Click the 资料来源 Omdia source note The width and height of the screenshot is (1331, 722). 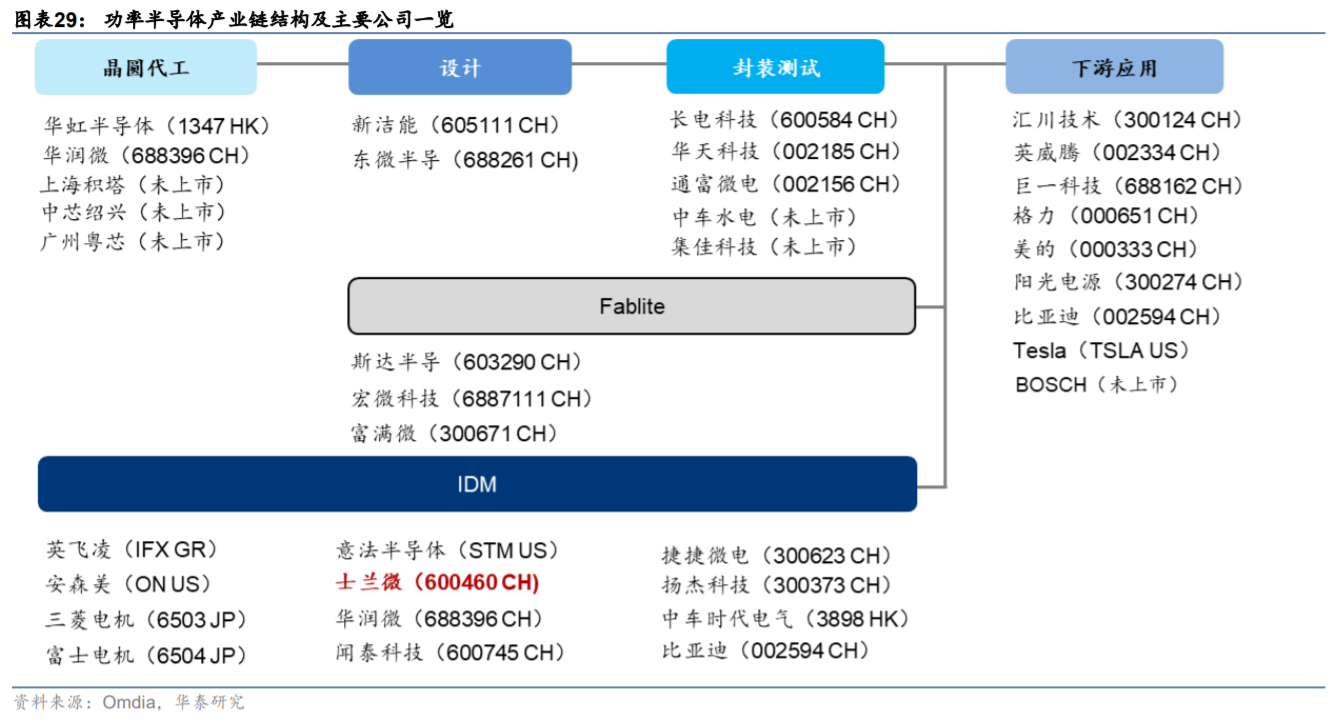tap(129, 702)
